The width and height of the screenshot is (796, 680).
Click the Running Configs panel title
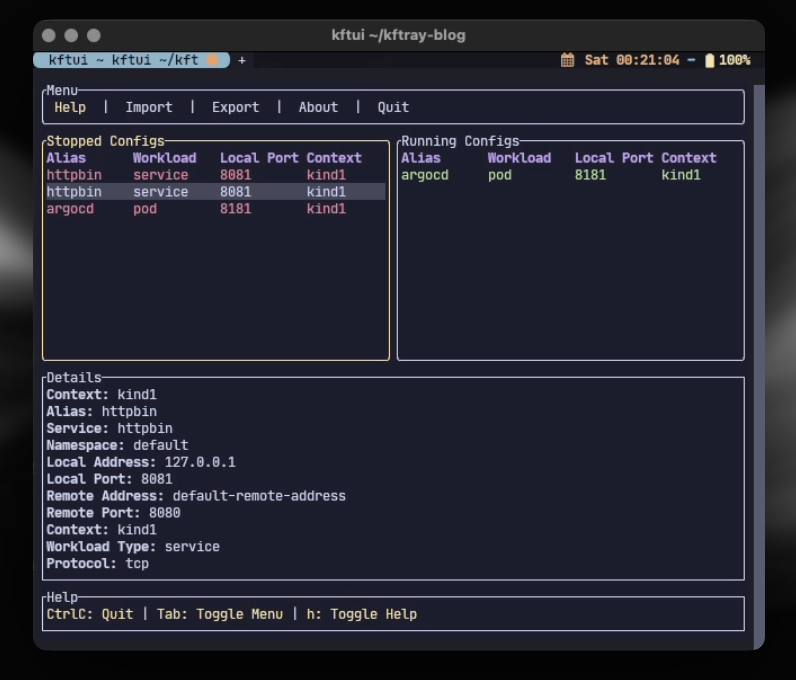pyautogui.click(x=460, y=141)
